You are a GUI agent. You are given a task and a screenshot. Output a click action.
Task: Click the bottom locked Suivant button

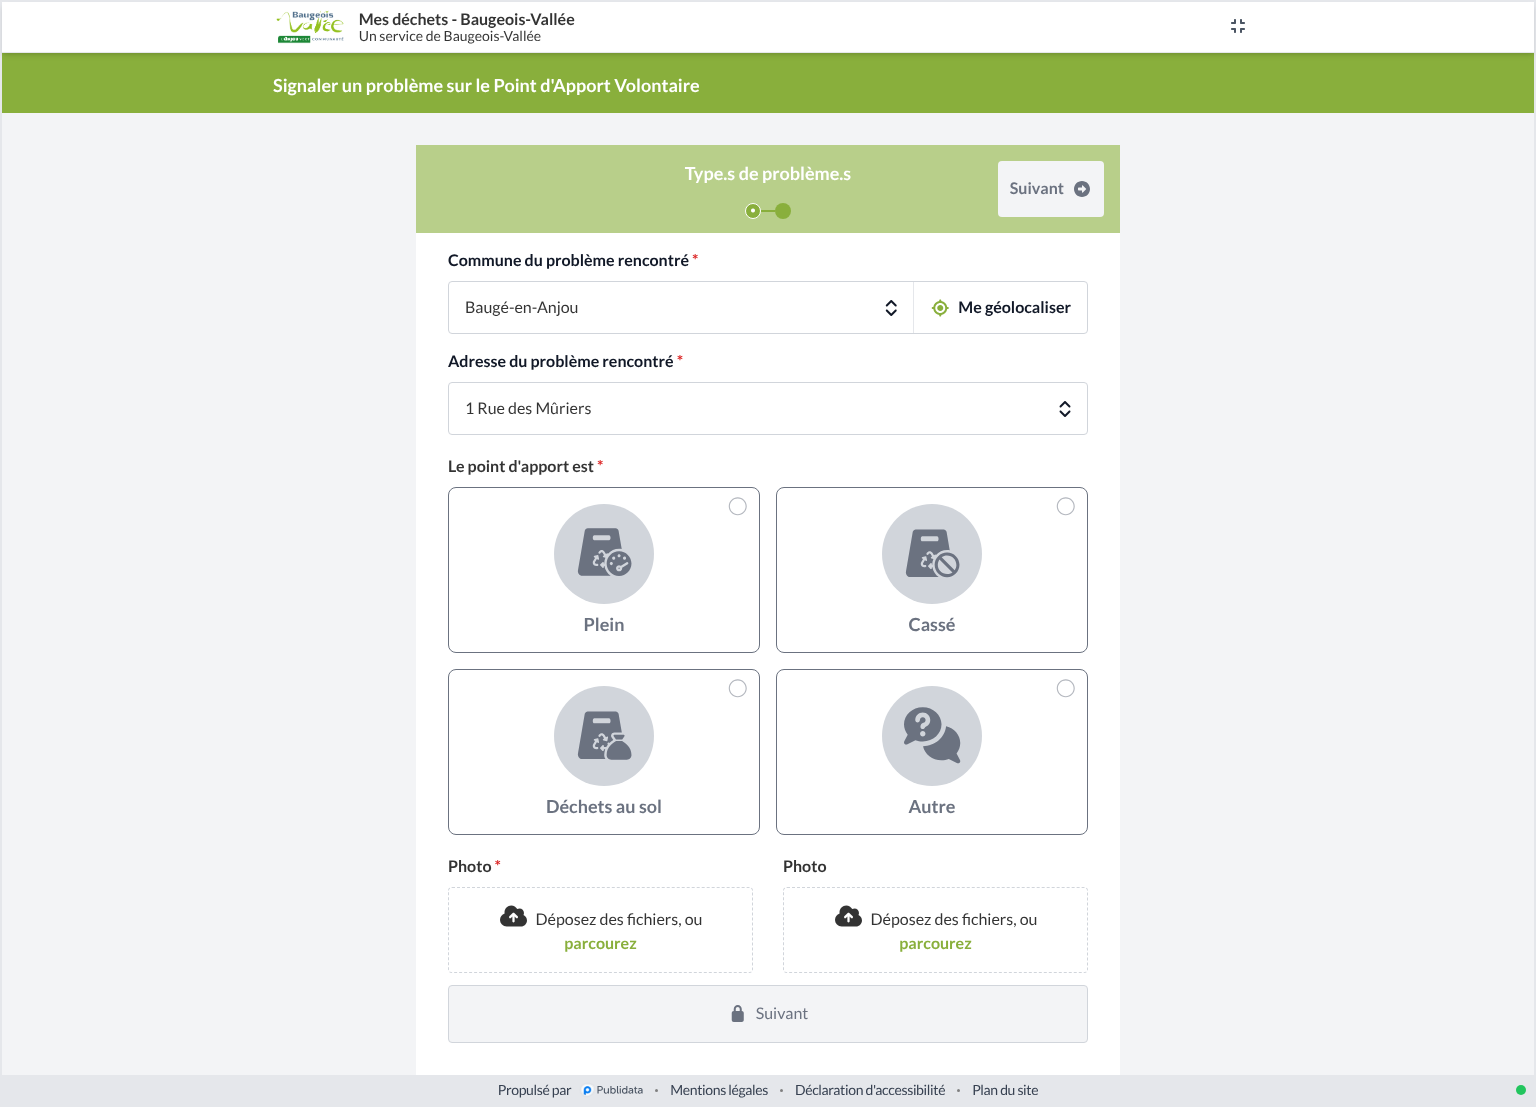click(768, 1014)
